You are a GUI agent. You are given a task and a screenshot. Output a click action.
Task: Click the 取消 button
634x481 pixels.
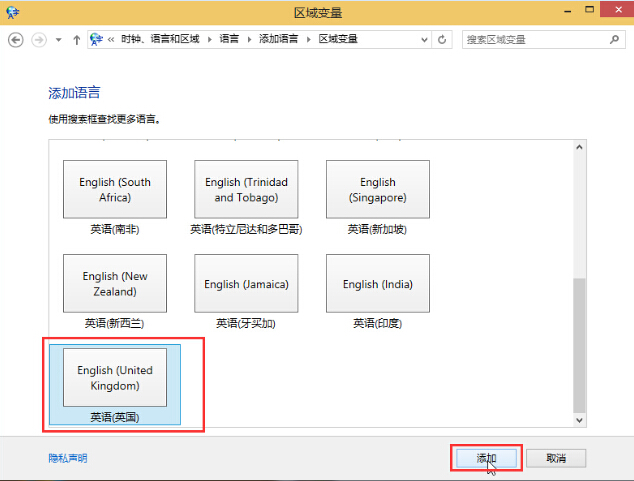pos(556,458)
